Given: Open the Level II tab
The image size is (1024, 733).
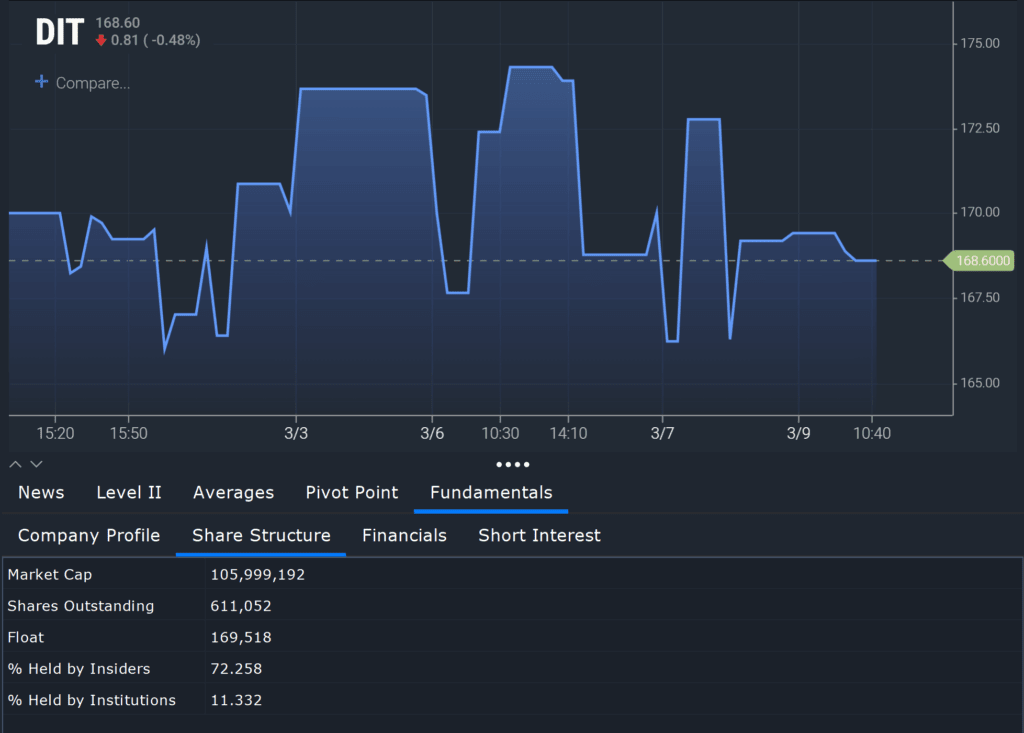Looking at the screenshot, I should pos(129,492).
